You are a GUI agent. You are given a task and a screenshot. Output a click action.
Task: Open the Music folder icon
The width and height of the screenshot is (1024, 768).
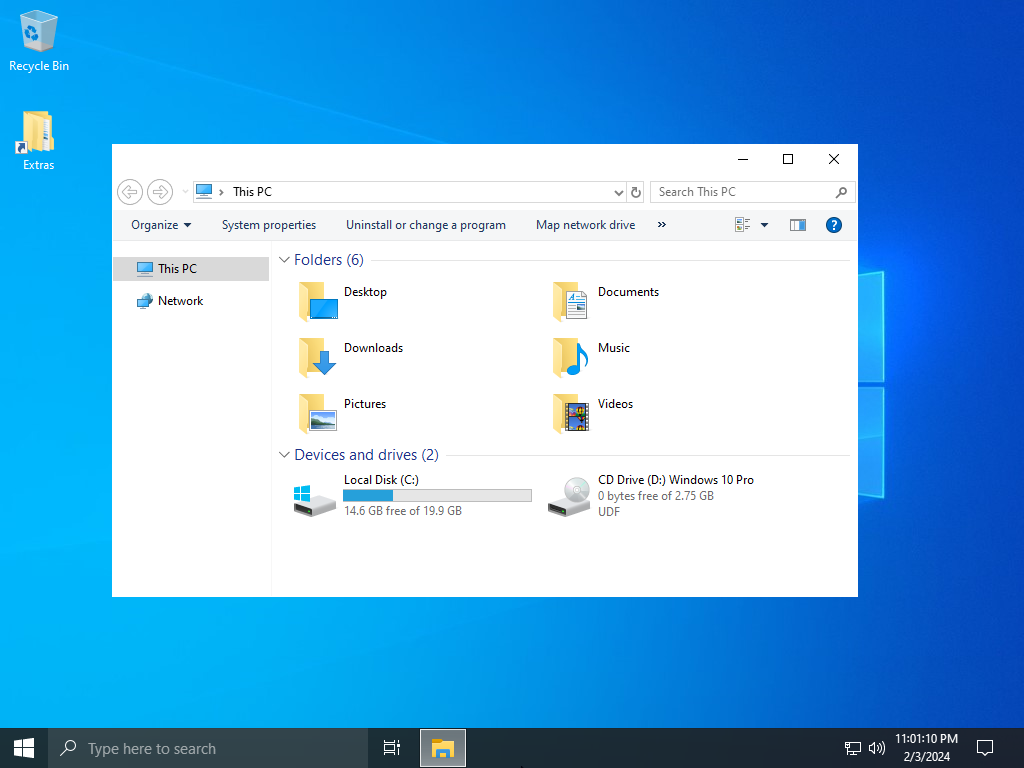(x=570, y=357)
